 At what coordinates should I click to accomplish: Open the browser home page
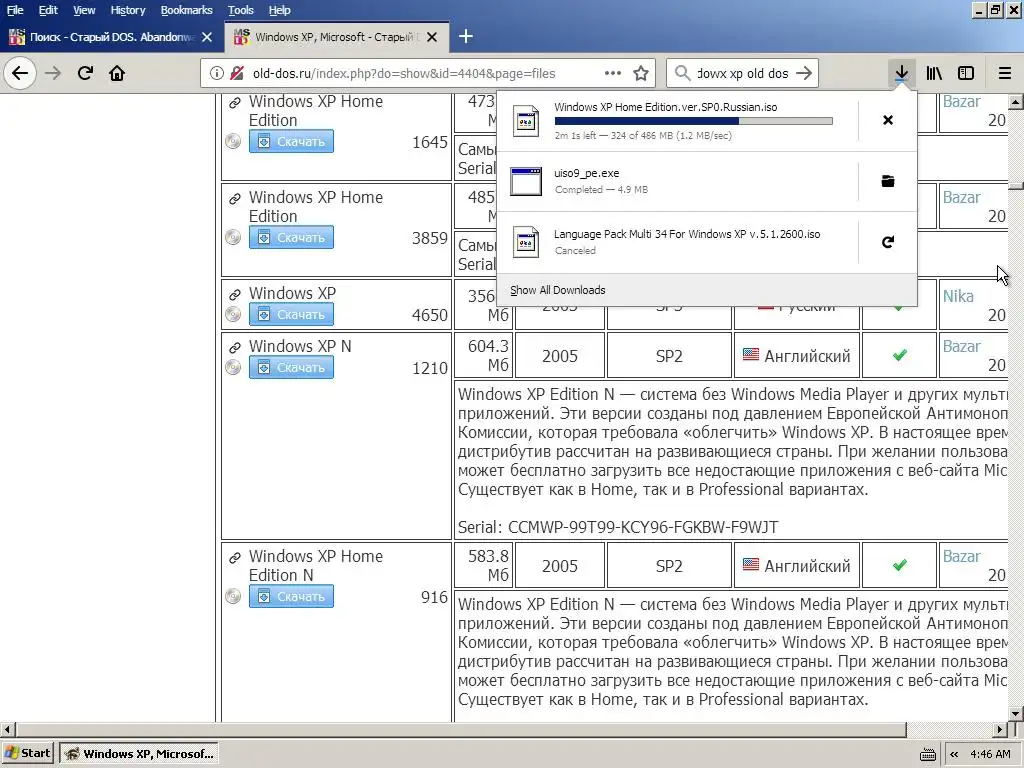[x=117, y=73]
